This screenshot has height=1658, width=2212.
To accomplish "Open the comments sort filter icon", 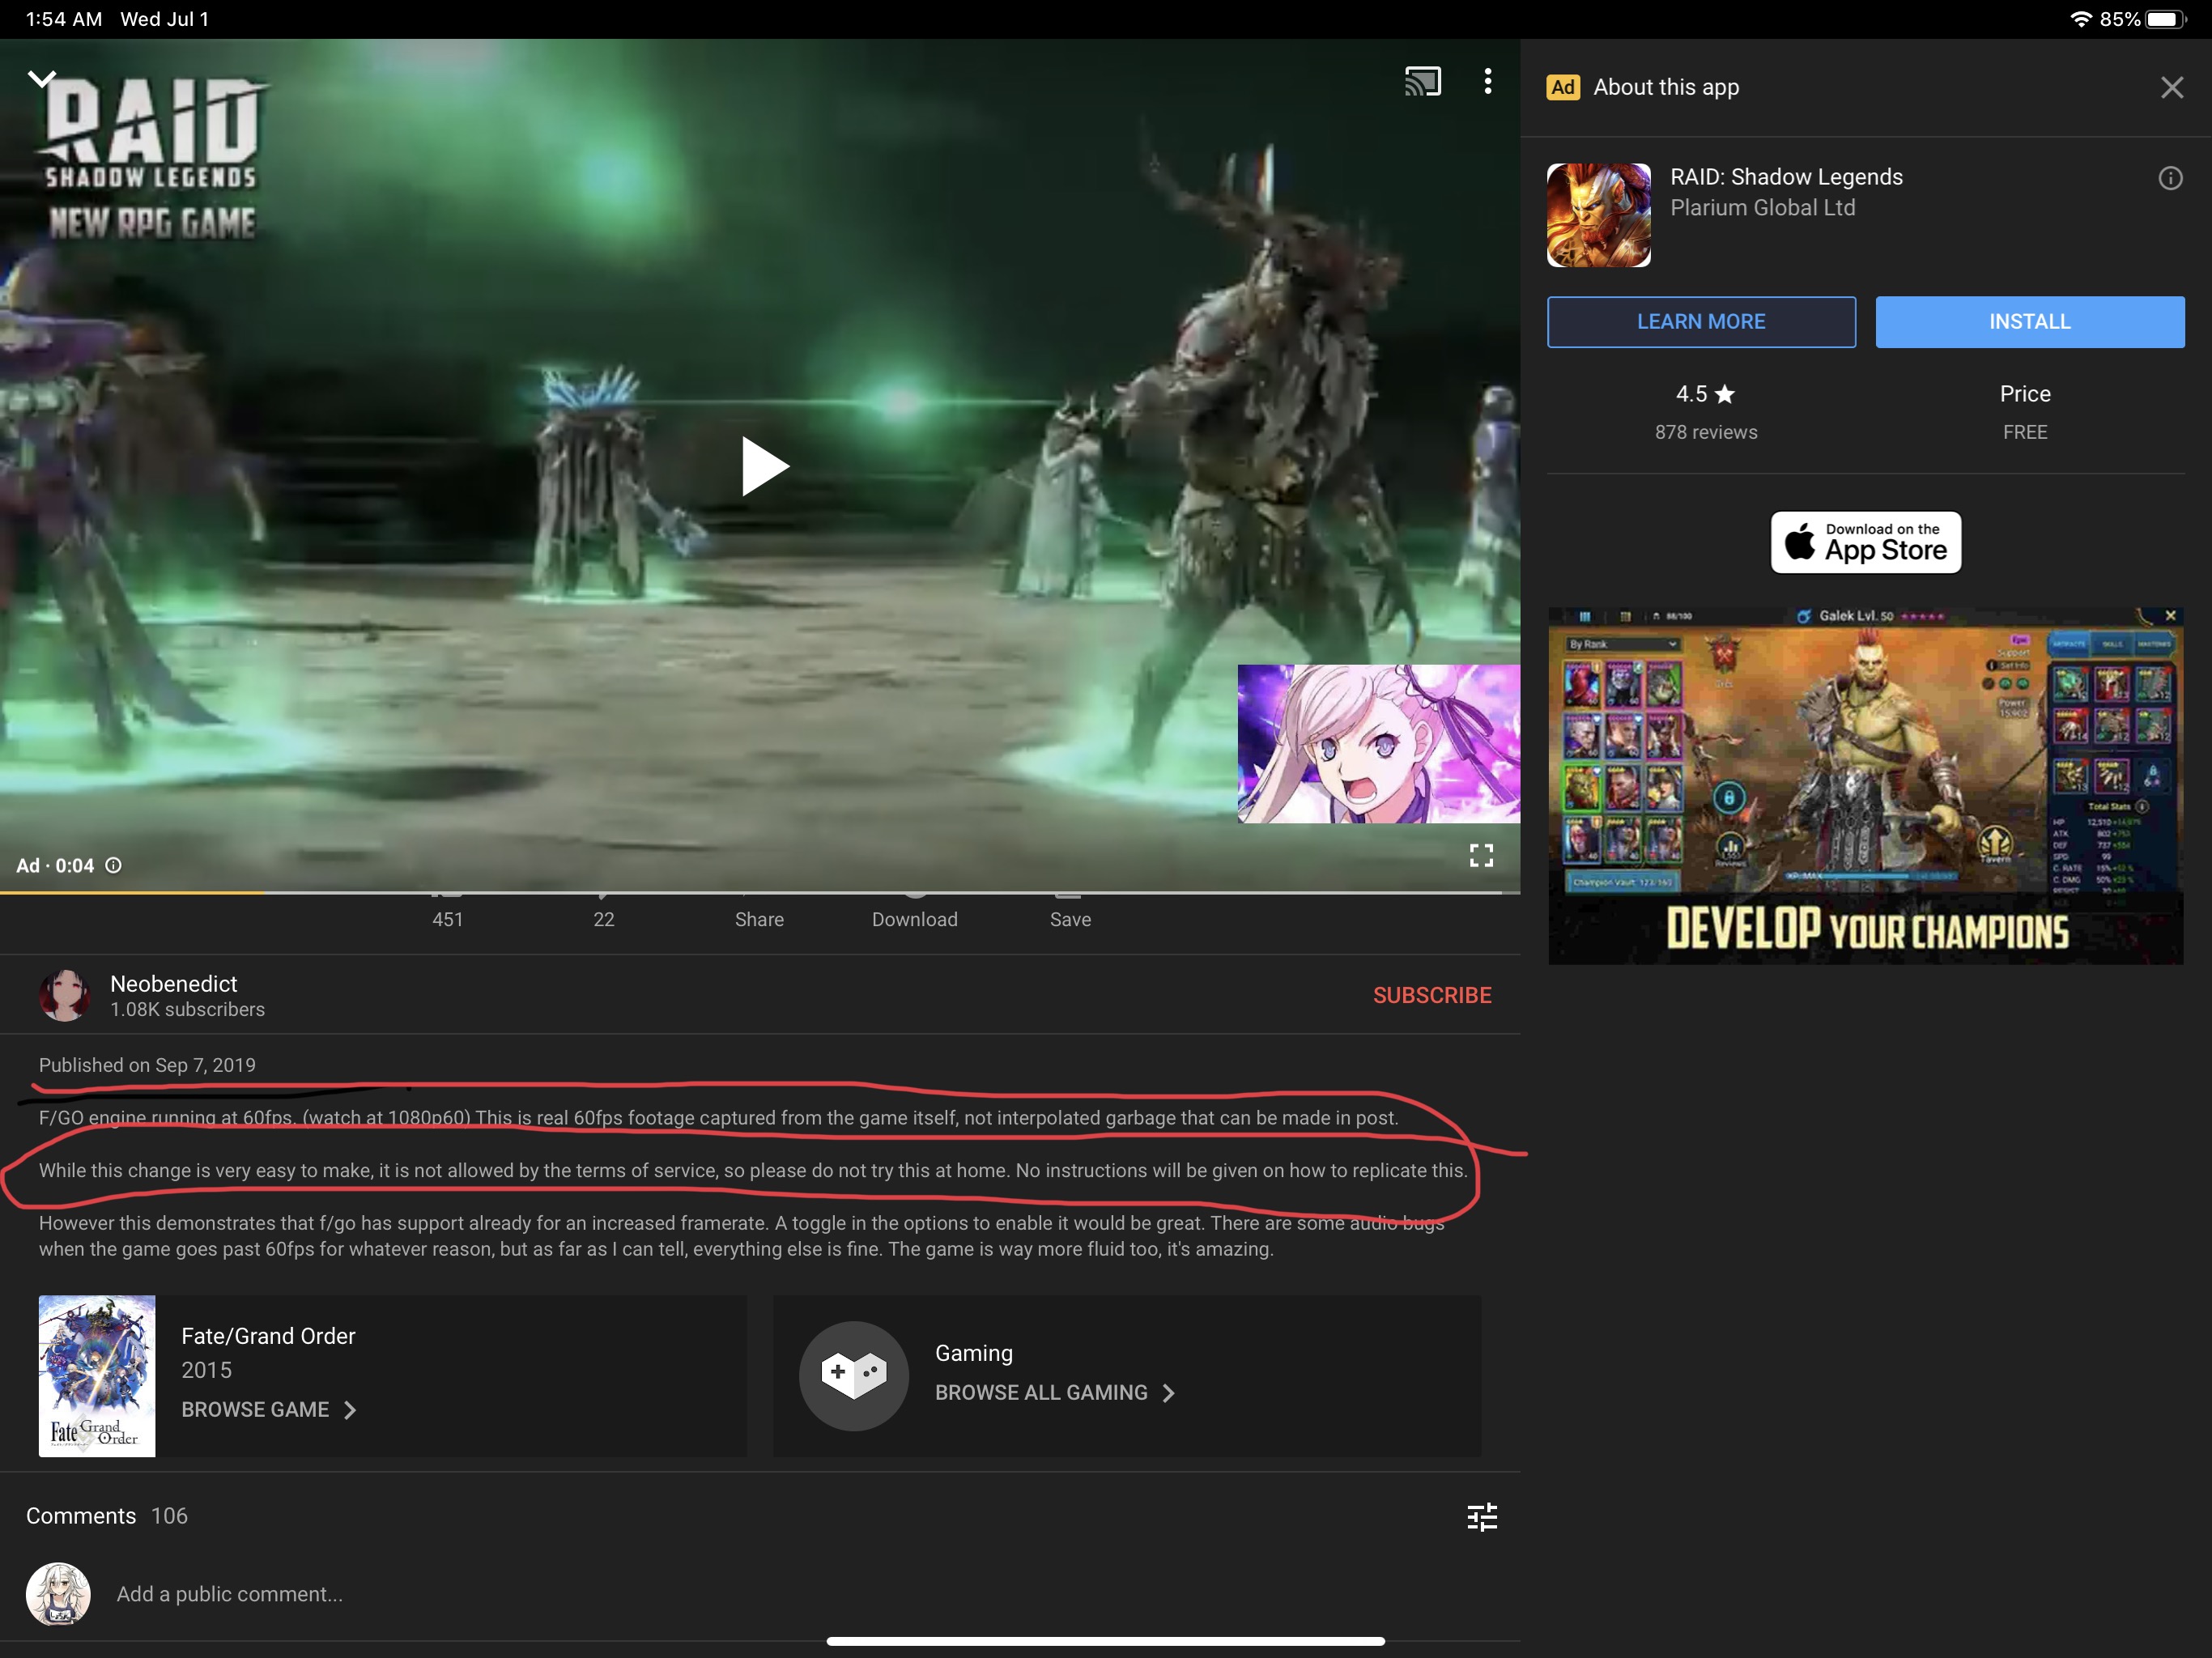I will click(x=1481, y=1516).
